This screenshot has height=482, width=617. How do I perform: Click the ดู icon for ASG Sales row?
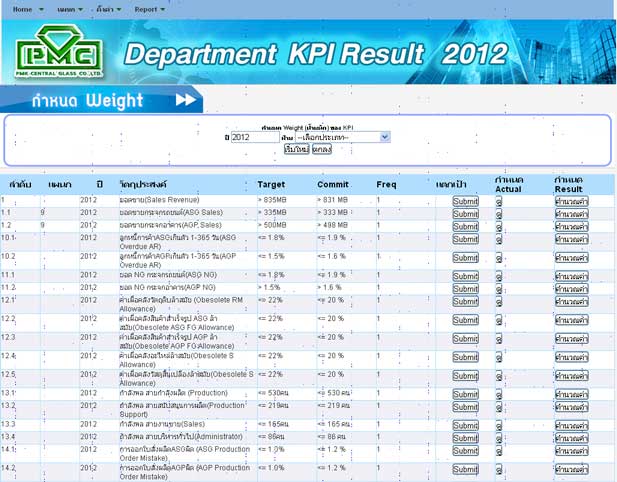click(x=499, y=213)
